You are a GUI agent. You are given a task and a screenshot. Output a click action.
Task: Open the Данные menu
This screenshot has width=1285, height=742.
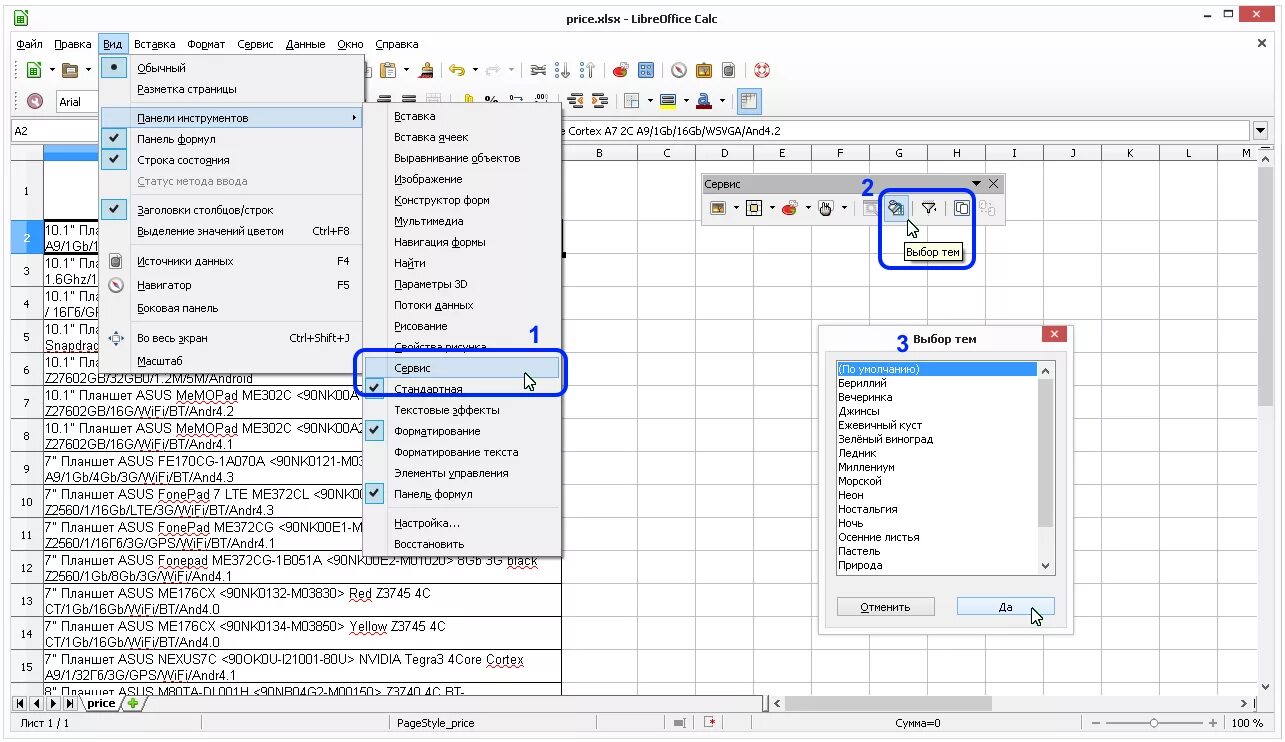(305, 44)
